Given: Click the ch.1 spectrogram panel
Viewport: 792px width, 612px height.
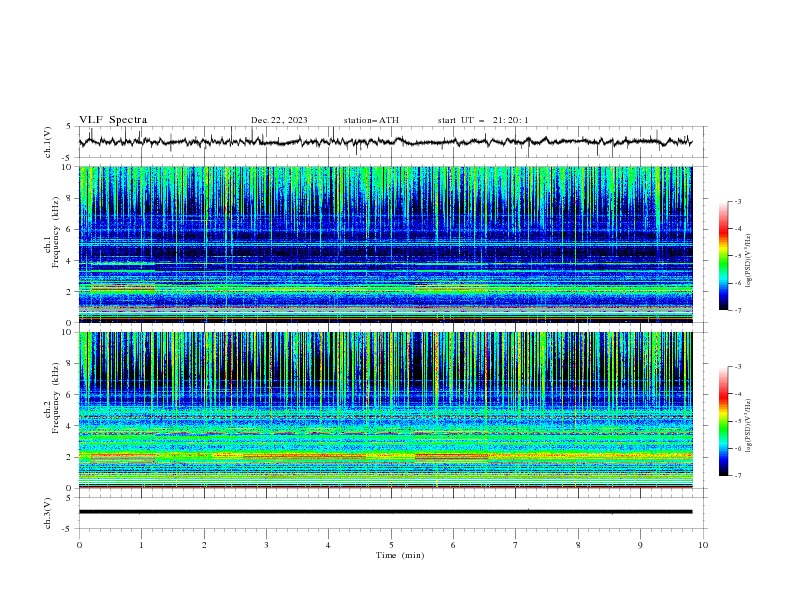Looking at the screenshot, I should (385, 244).
